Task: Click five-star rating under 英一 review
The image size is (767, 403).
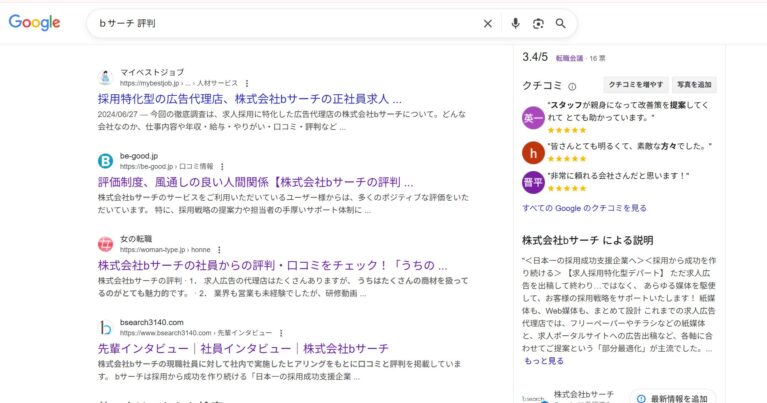Action: point(566,130)
